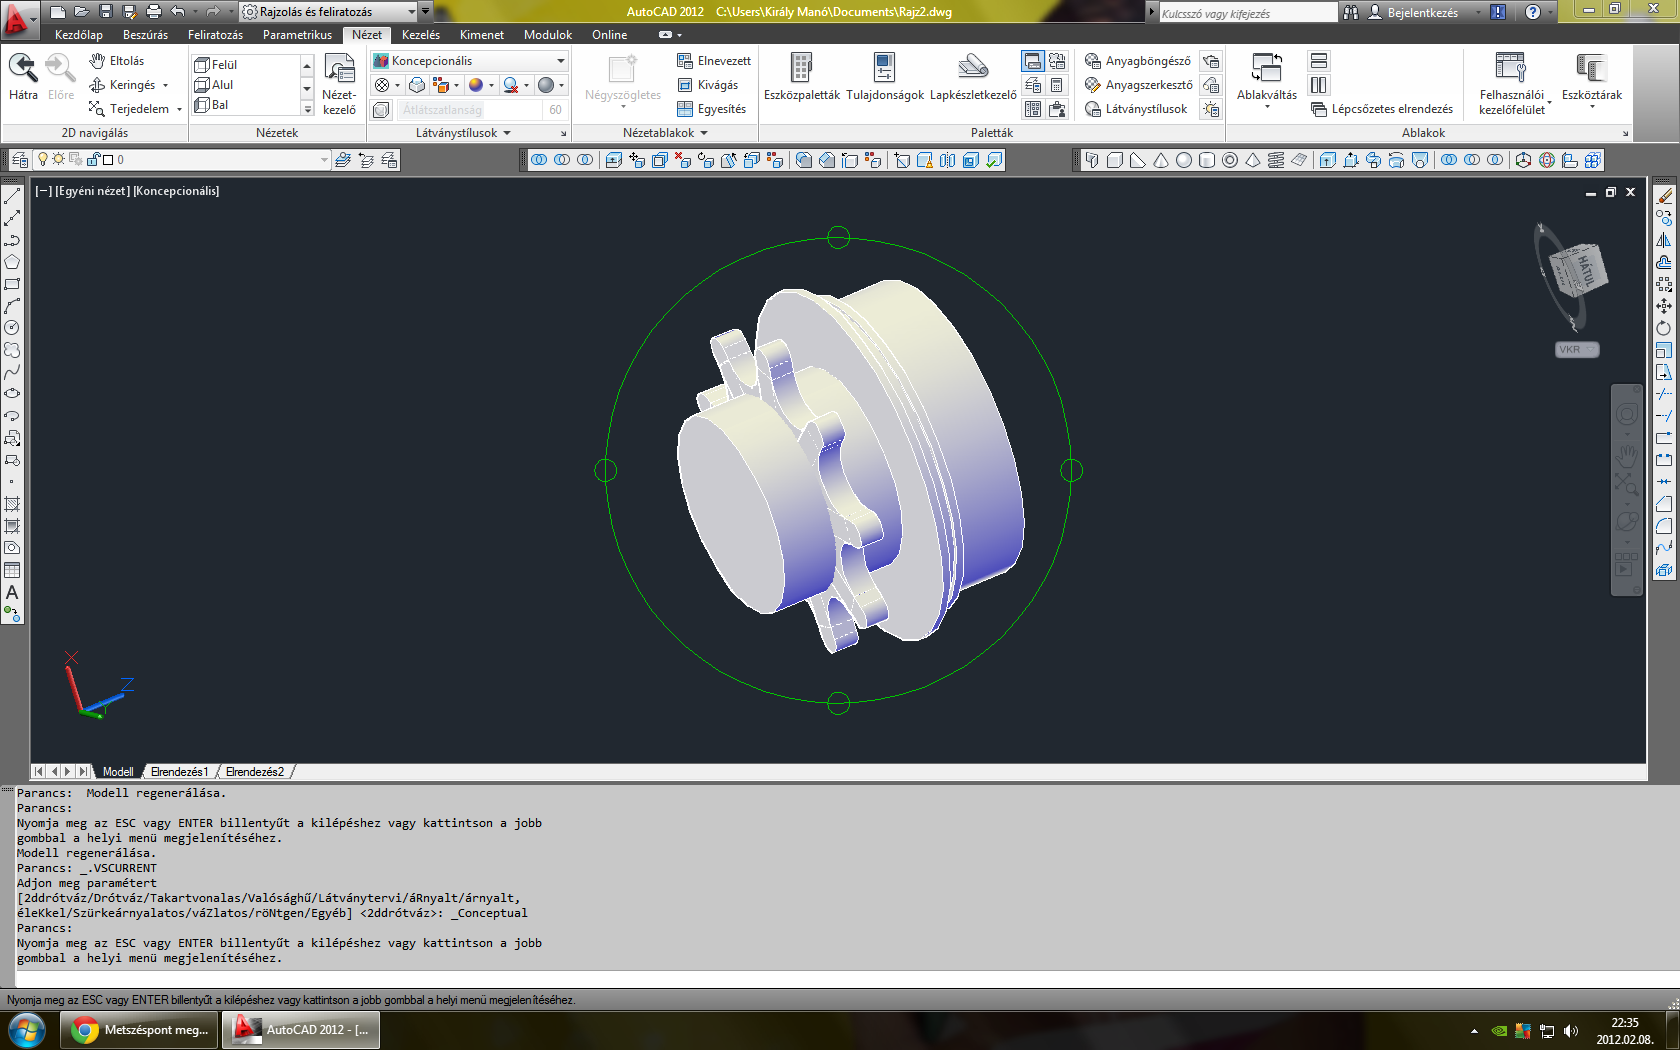Select the Polygon draw tool
The image size is (1680, 1050).
tap(12, 262)
